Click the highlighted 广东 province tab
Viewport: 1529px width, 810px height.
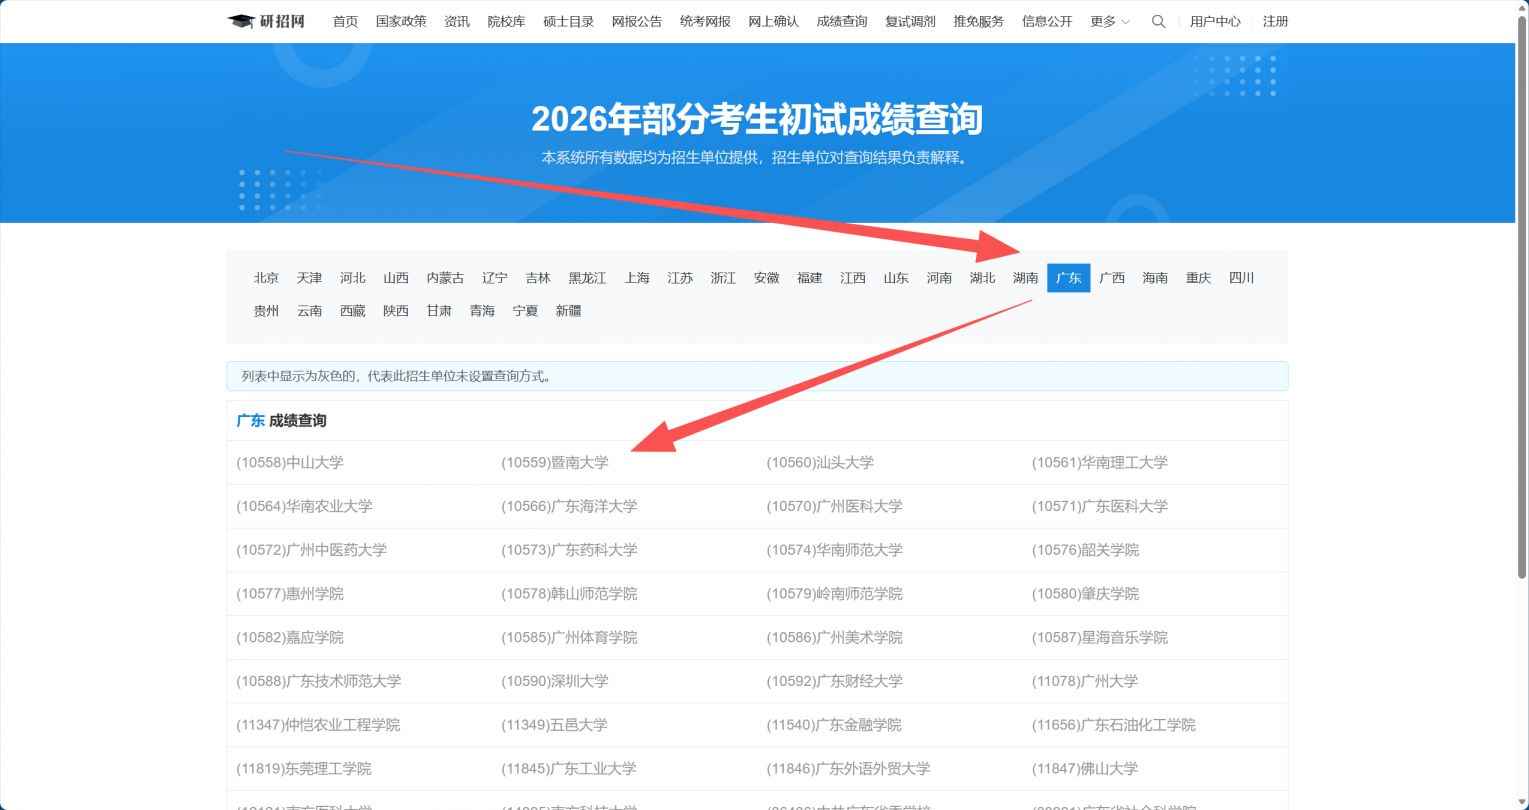(x=1069, y=278)
